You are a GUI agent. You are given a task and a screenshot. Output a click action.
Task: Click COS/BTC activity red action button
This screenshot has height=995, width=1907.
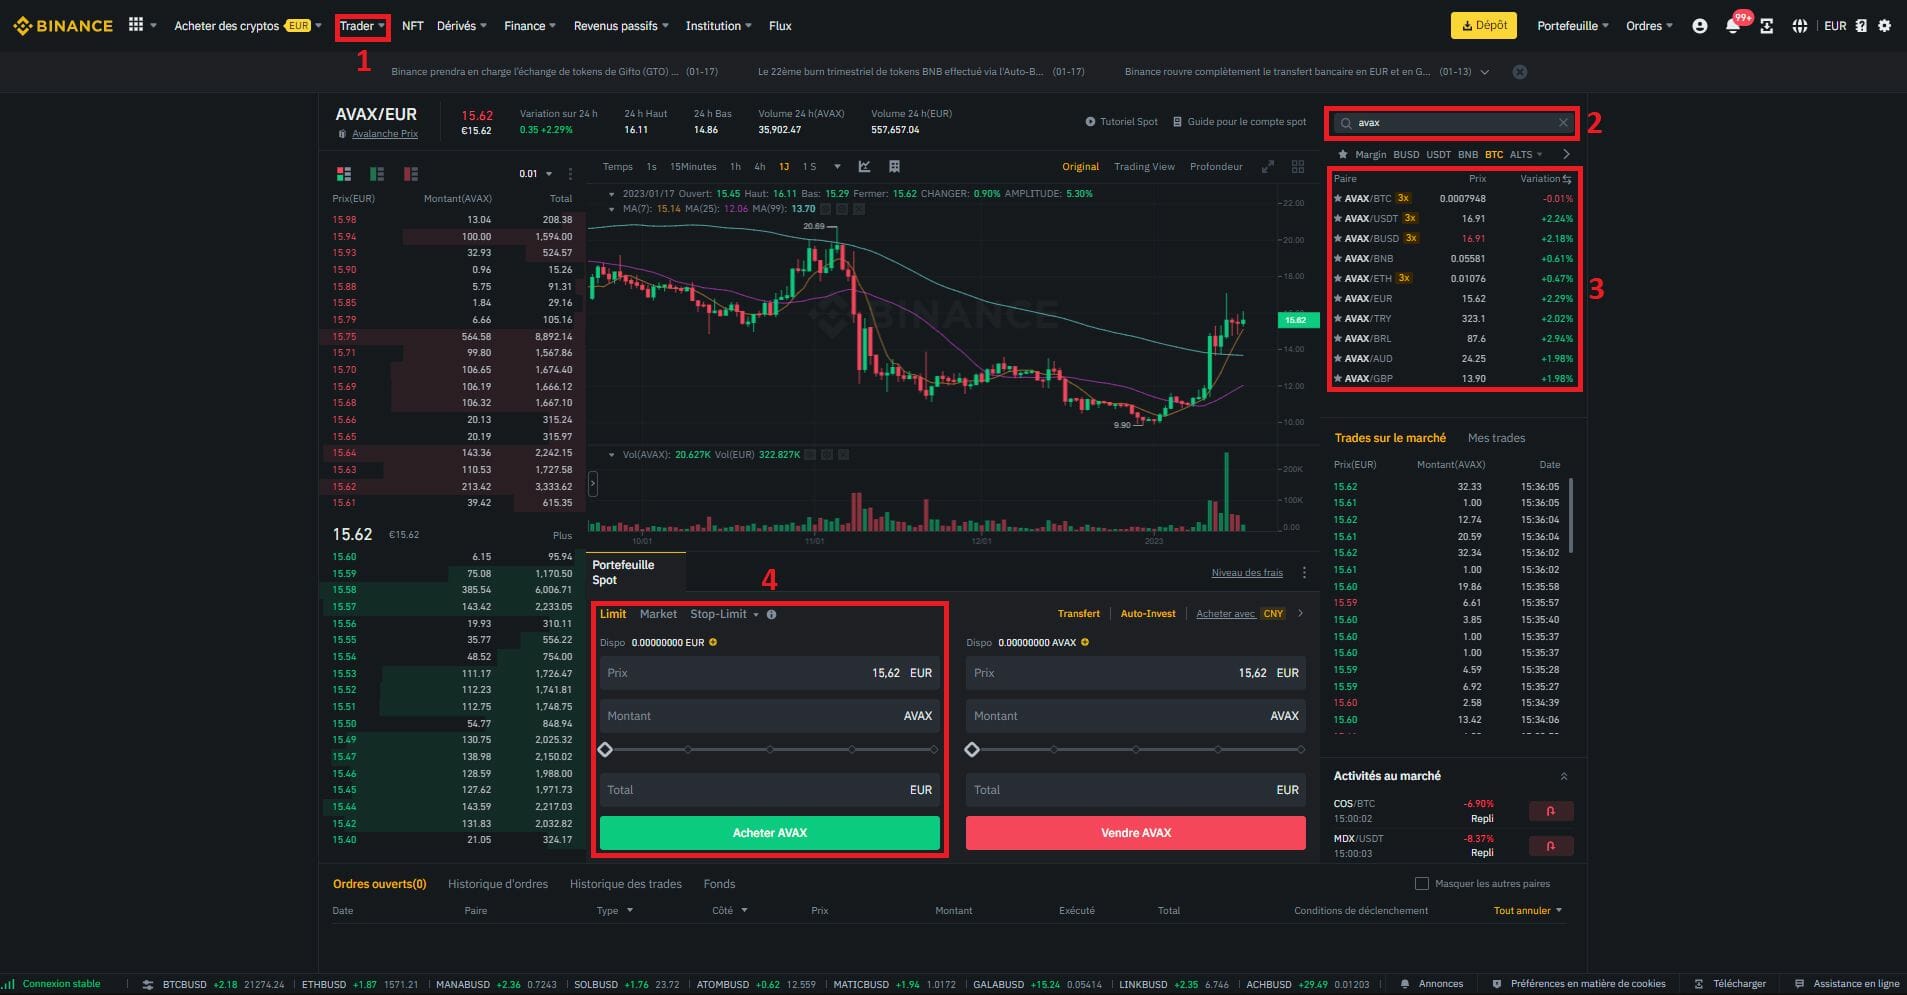1551,811
